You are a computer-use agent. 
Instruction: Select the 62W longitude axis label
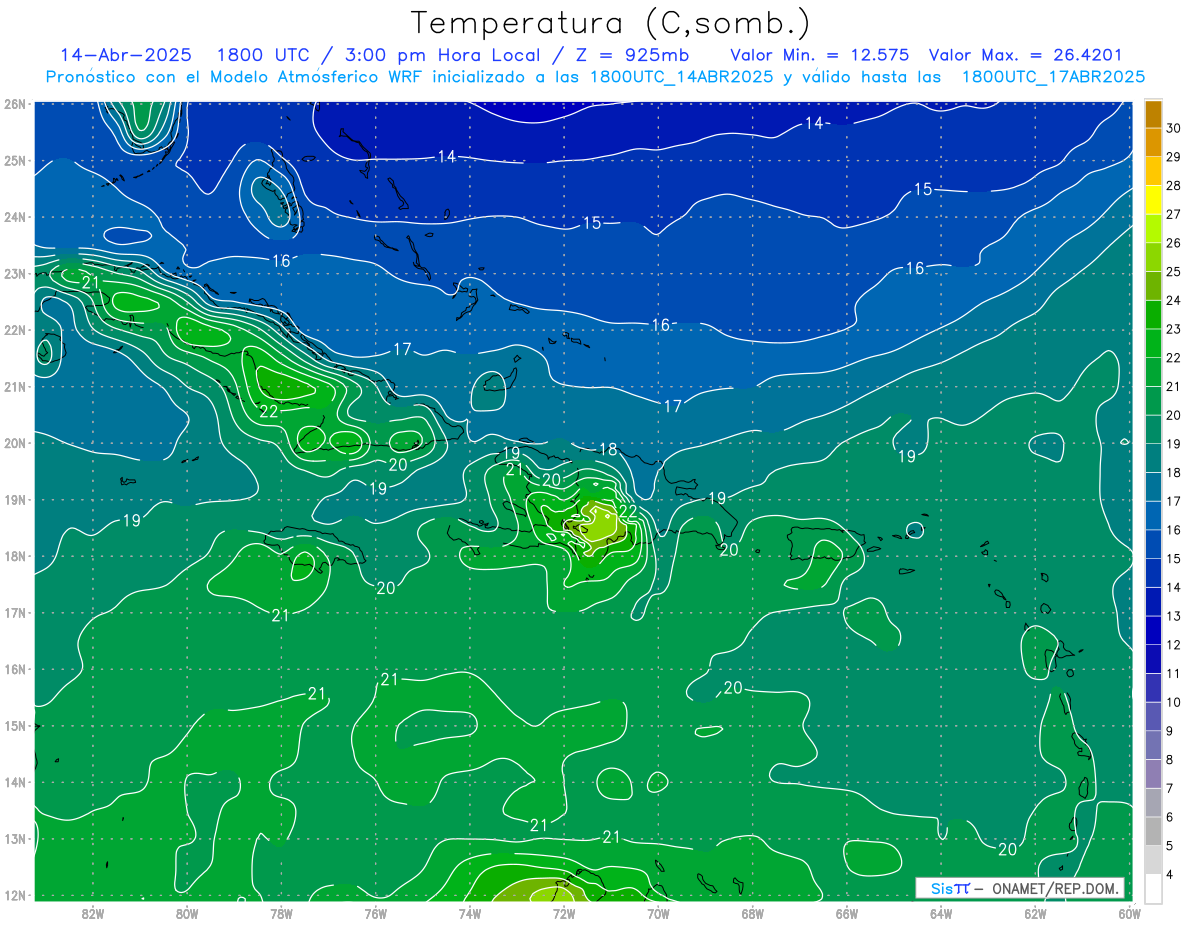[x=1035, y=912]
